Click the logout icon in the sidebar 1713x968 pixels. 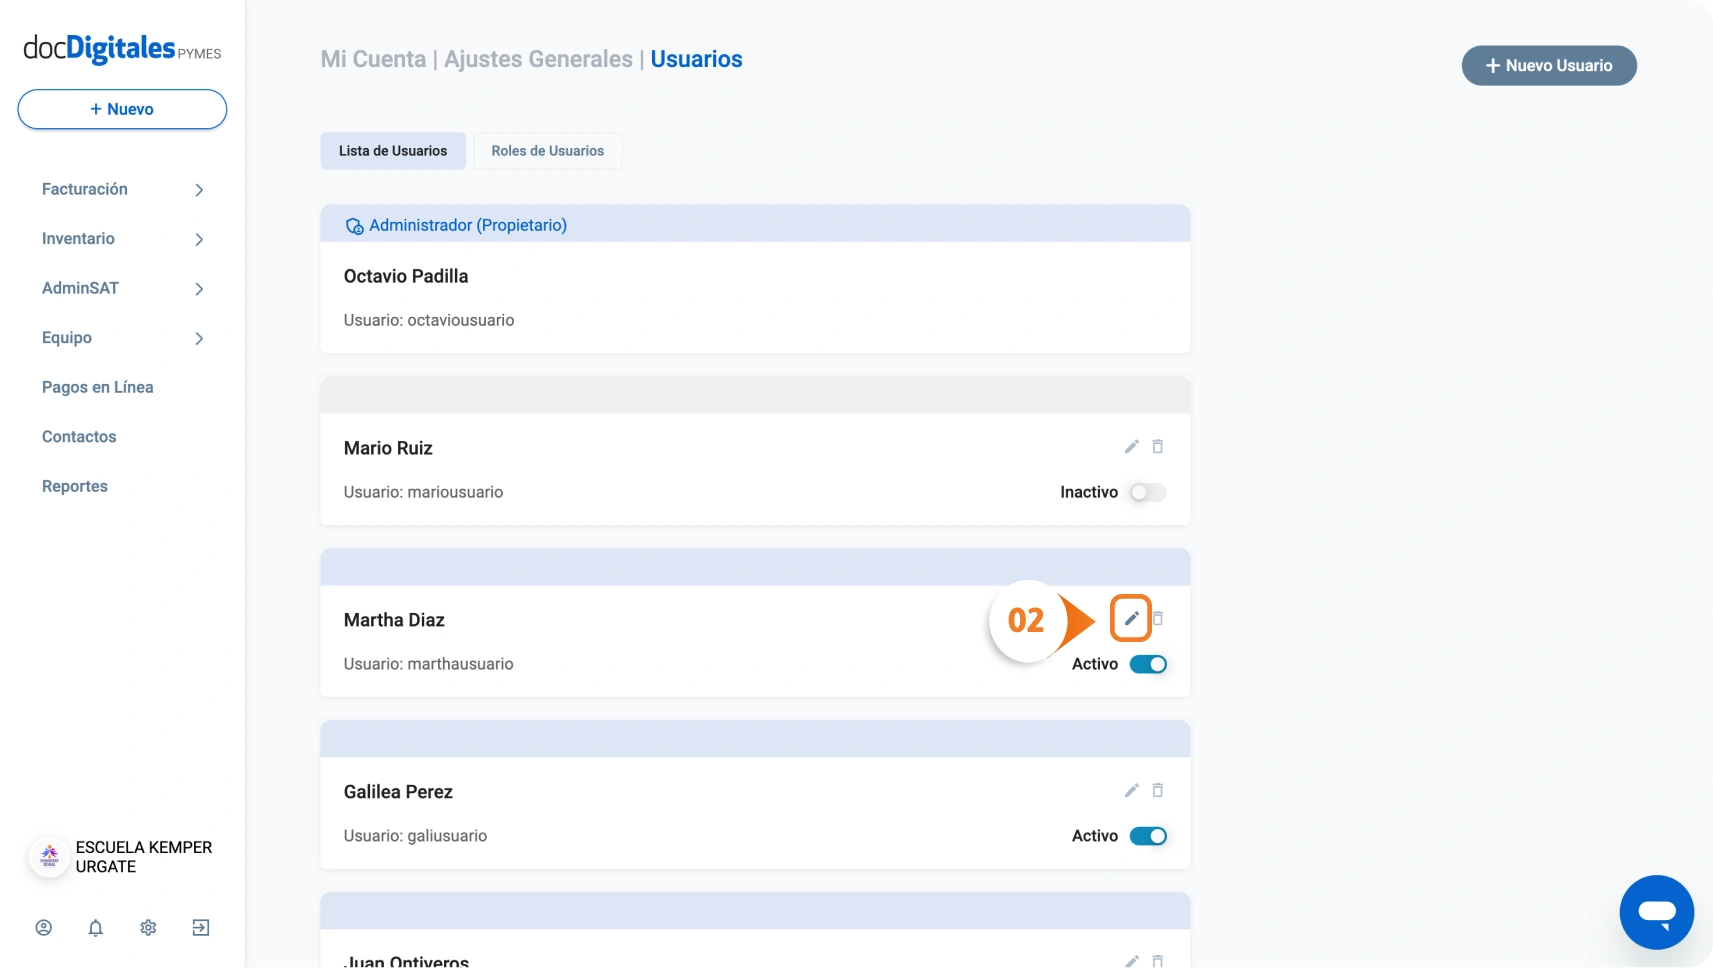point(201,928)
